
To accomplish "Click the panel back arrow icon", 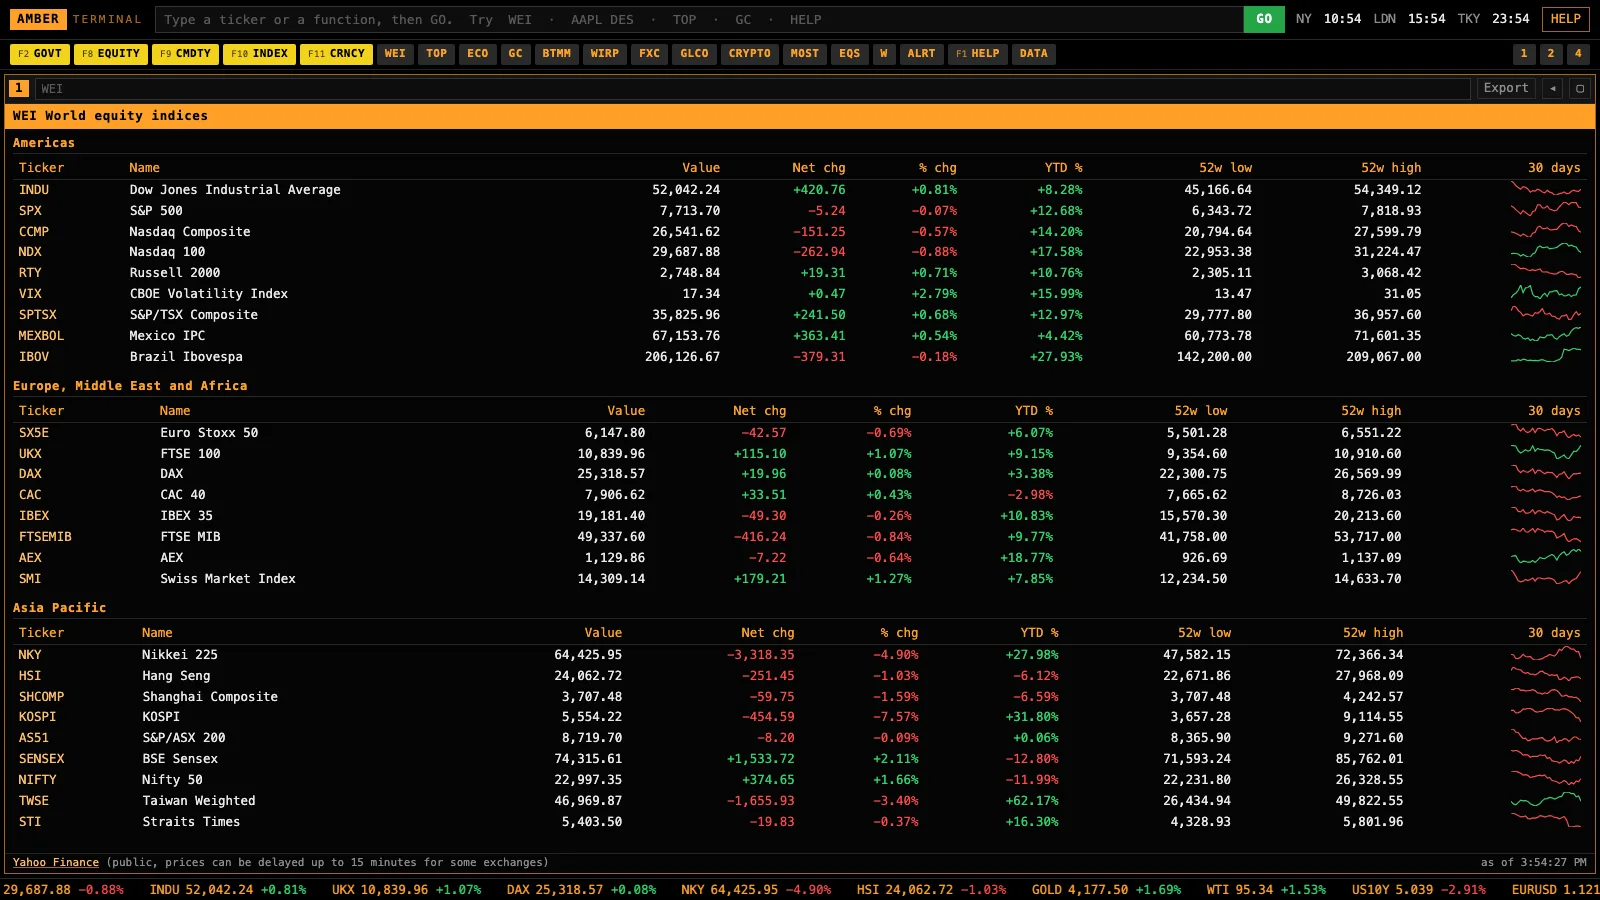I will (1553, 88).
